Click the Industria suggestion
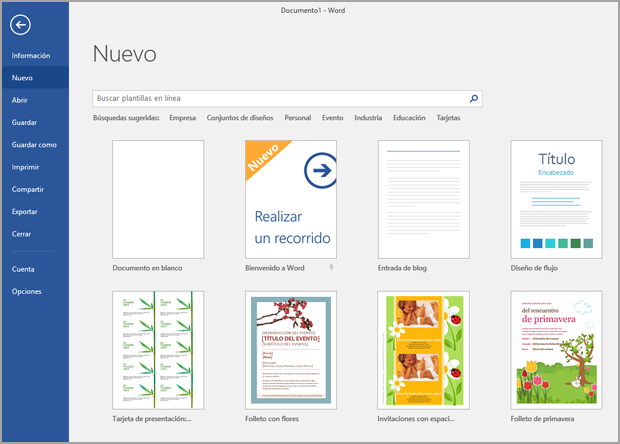Image resolution: width=620 pixels, height=444 pixels. [368, 118]
